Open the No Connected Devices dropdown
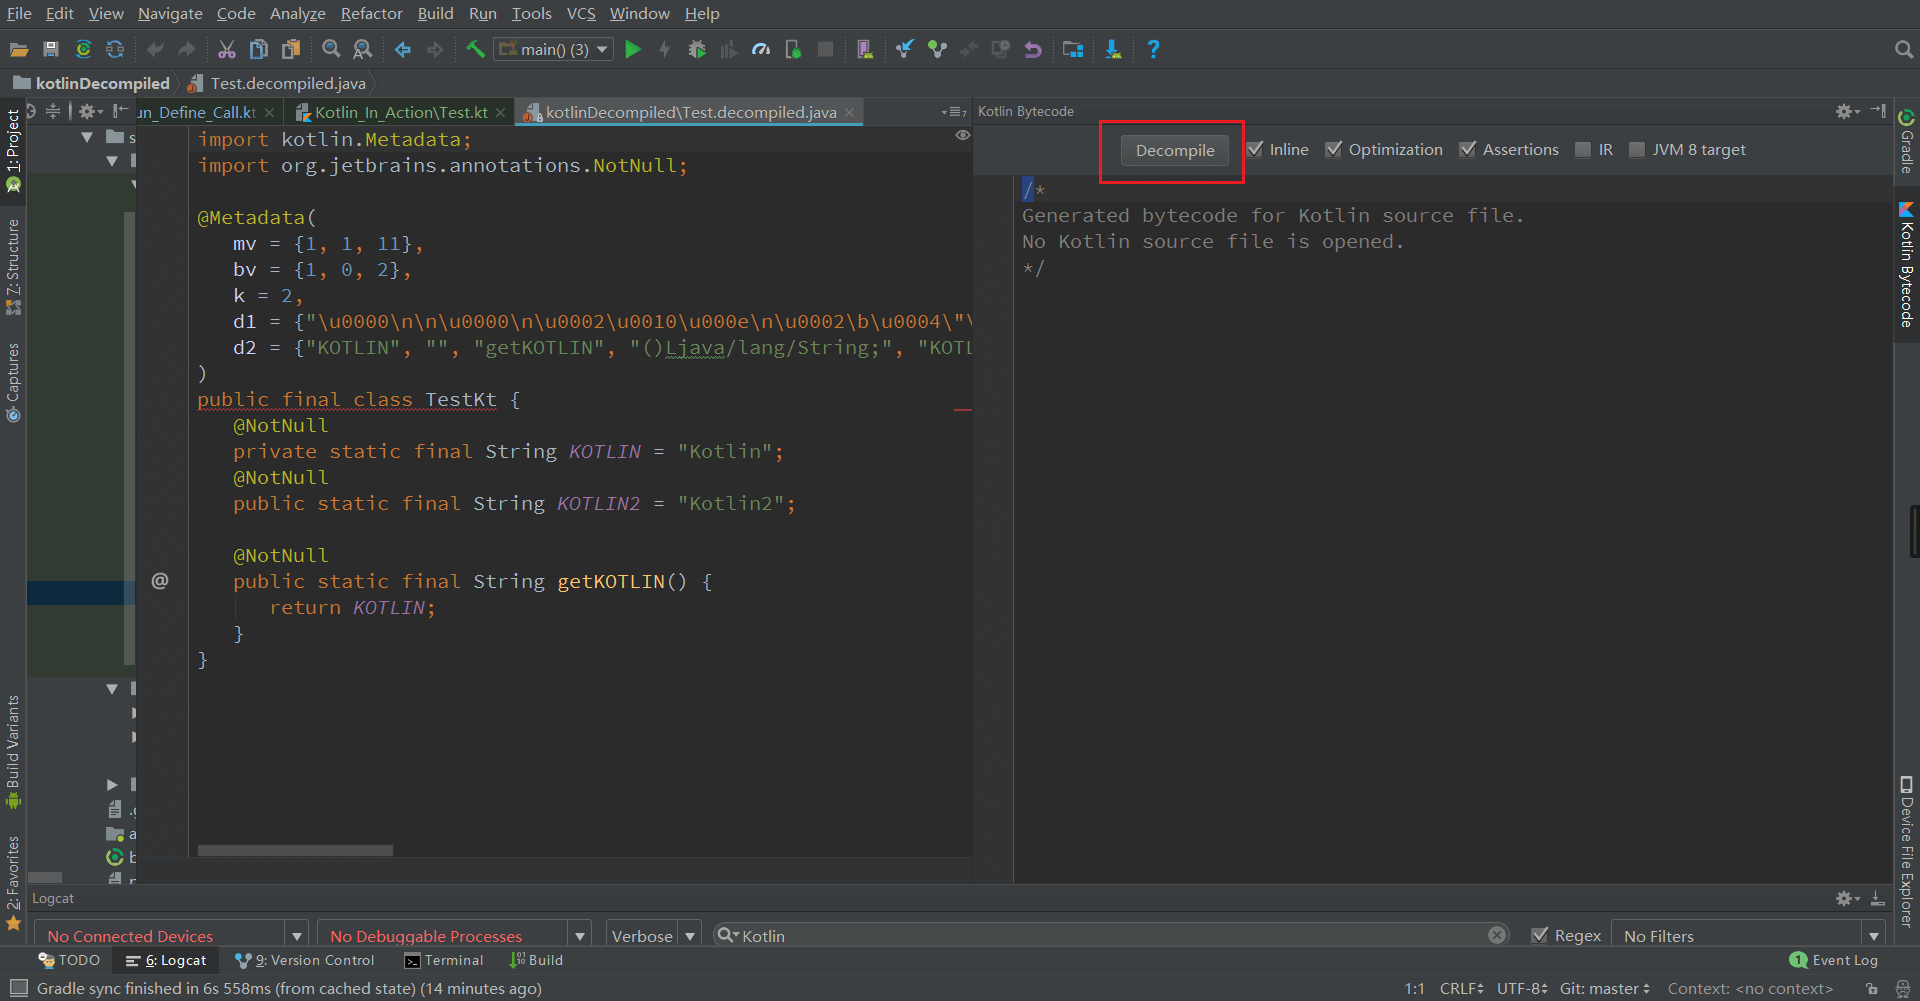 pos(296,934)
